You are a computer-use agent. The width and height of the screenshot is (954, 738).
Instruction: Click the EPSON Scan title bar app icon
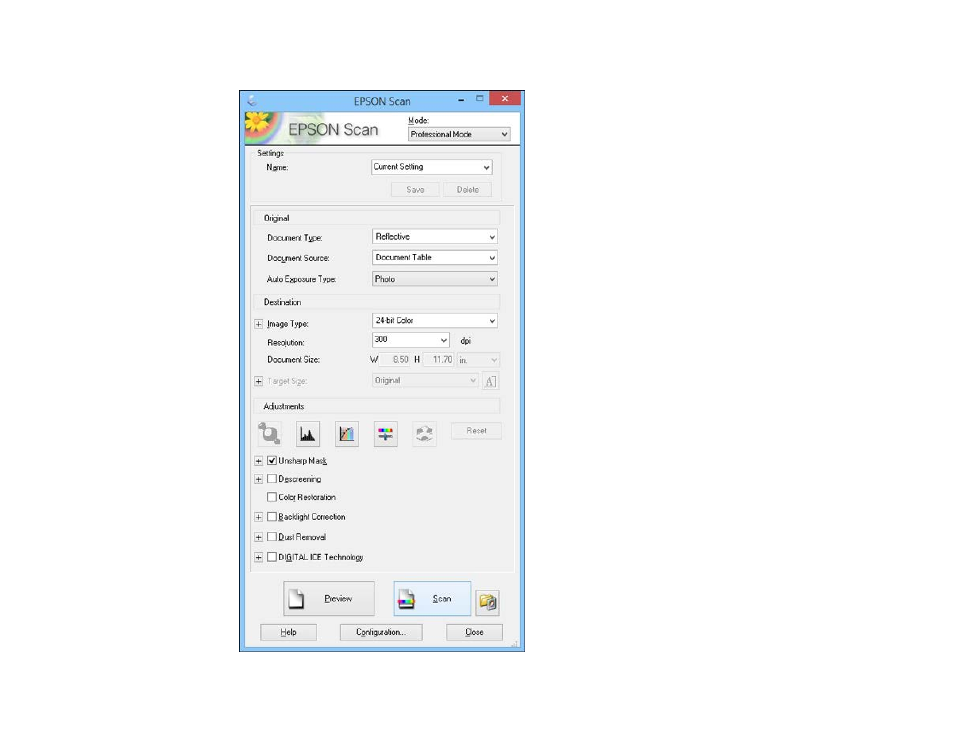pos(252,100)
